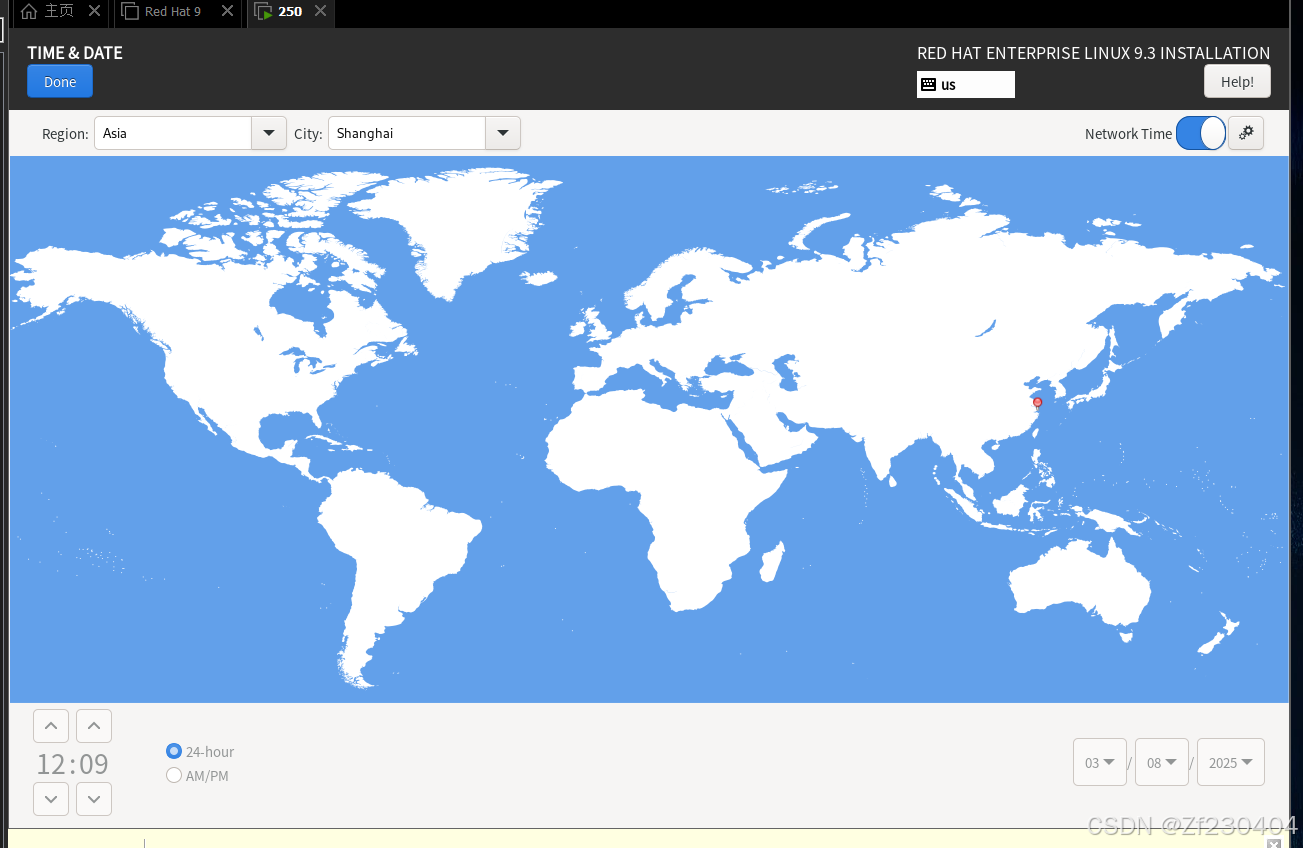Expand the Region dropdown arrow
This screenshot has width=1303, height=848.
click(268, 133)
